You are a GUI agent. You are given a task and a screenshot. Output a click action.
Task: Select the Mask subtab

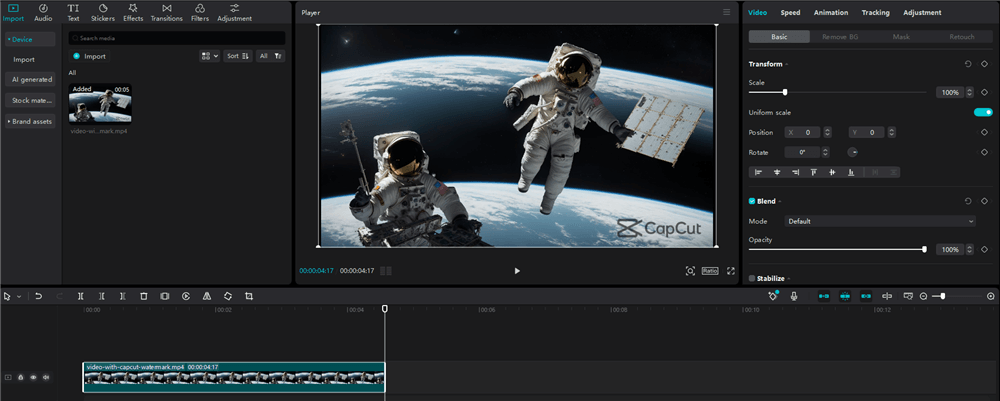coord(901,37)
